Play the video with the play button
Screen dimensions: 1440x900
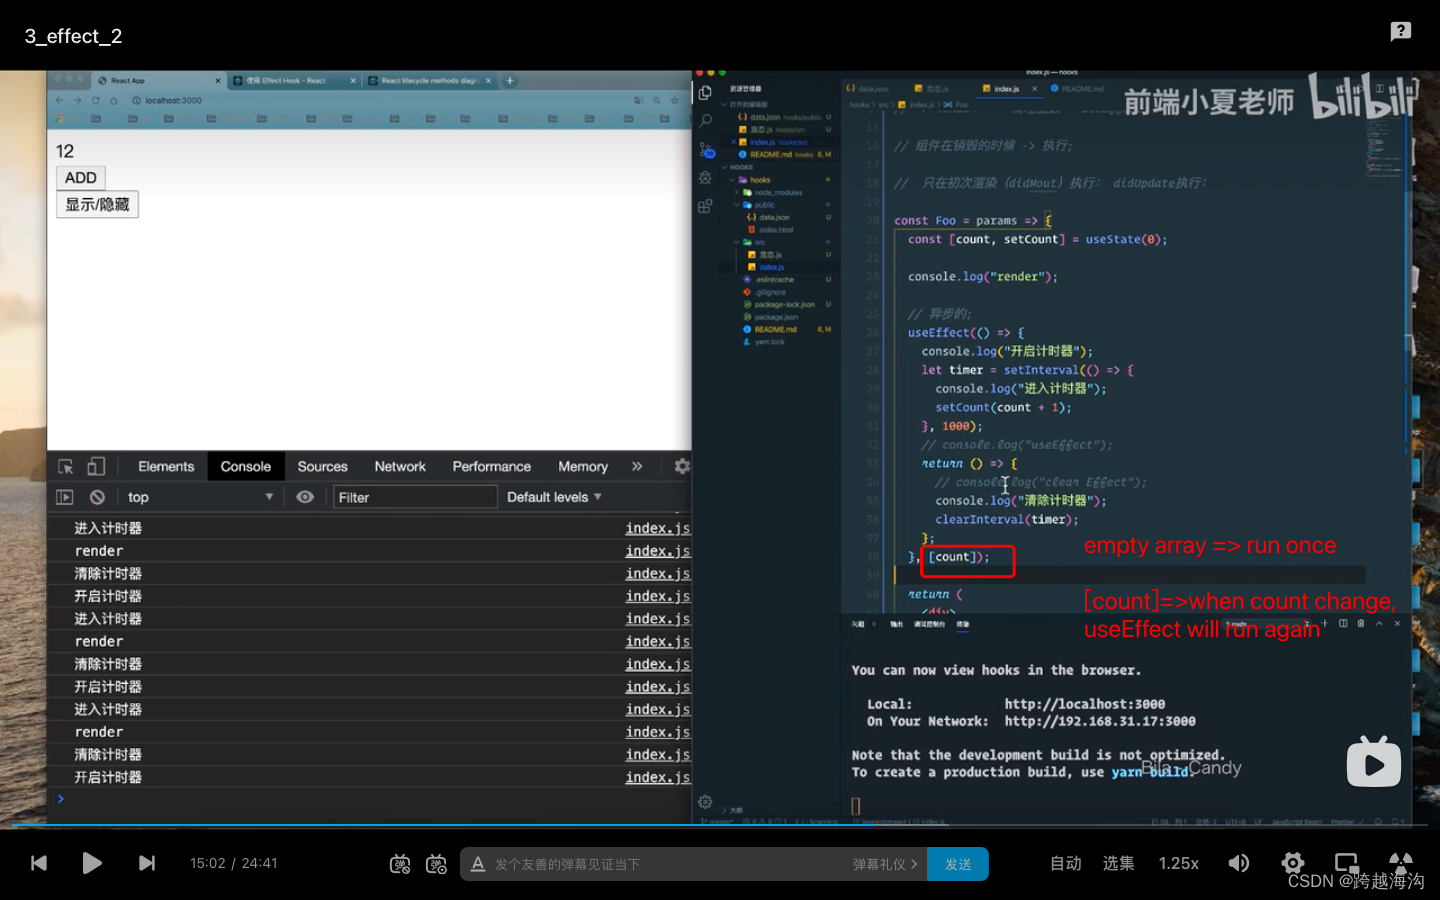coord(92,863)
